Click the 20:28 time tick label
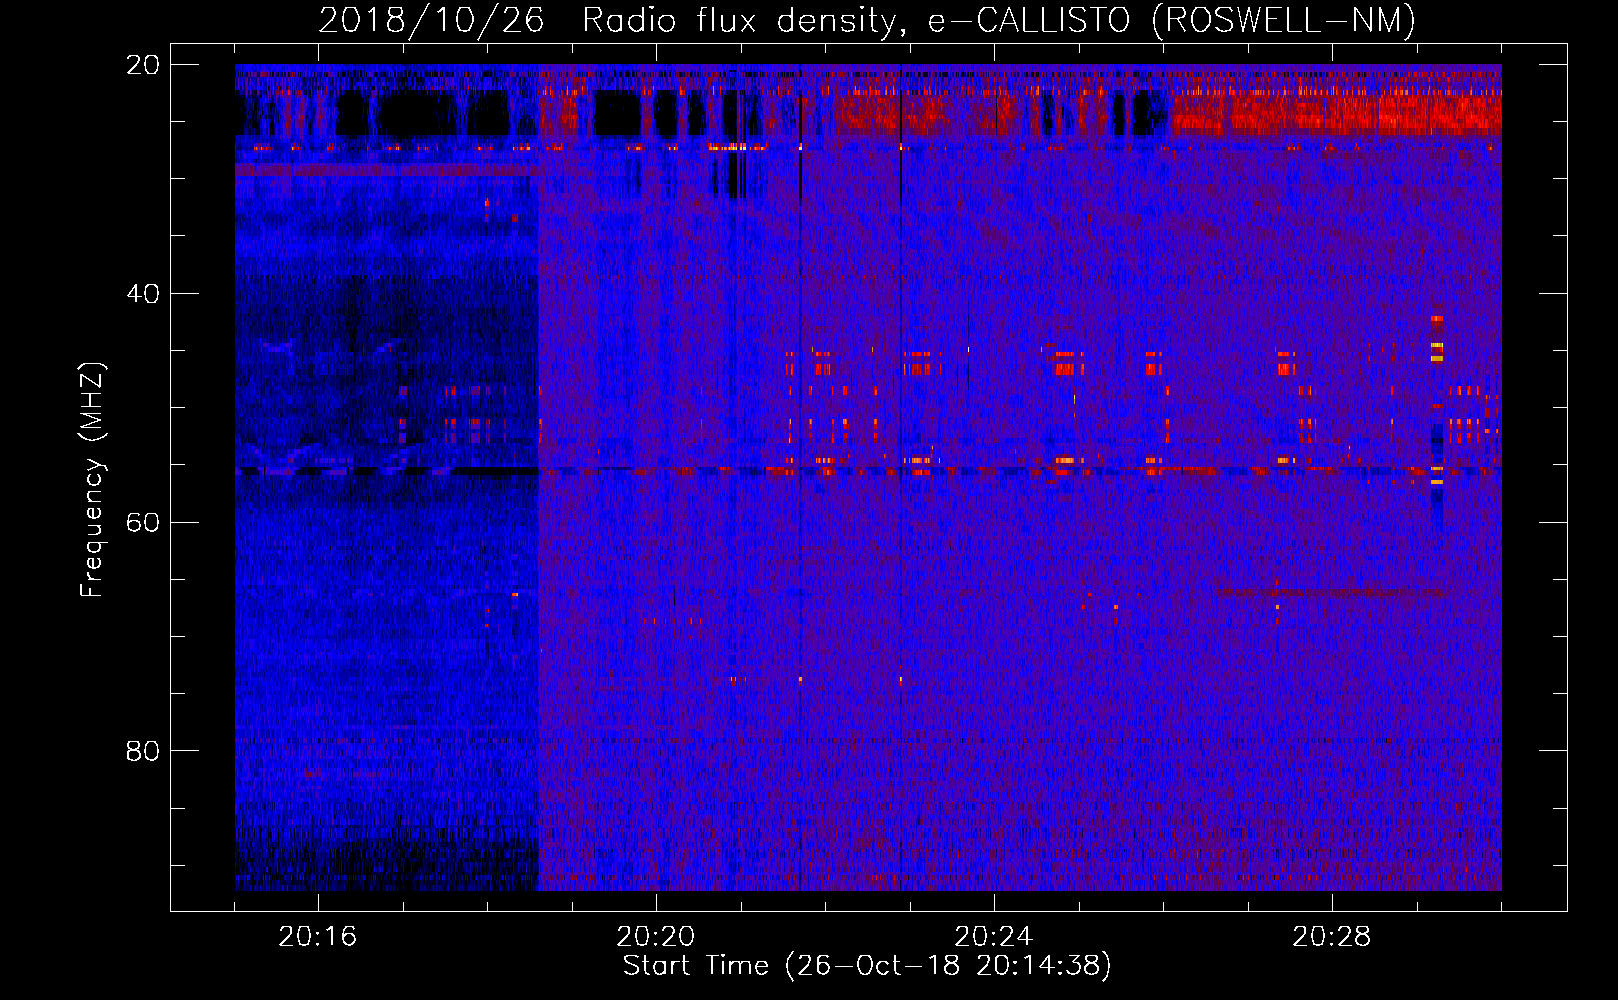Screen dimensions: 1618x1000 pyautogui.click(x=1332, y=937)
